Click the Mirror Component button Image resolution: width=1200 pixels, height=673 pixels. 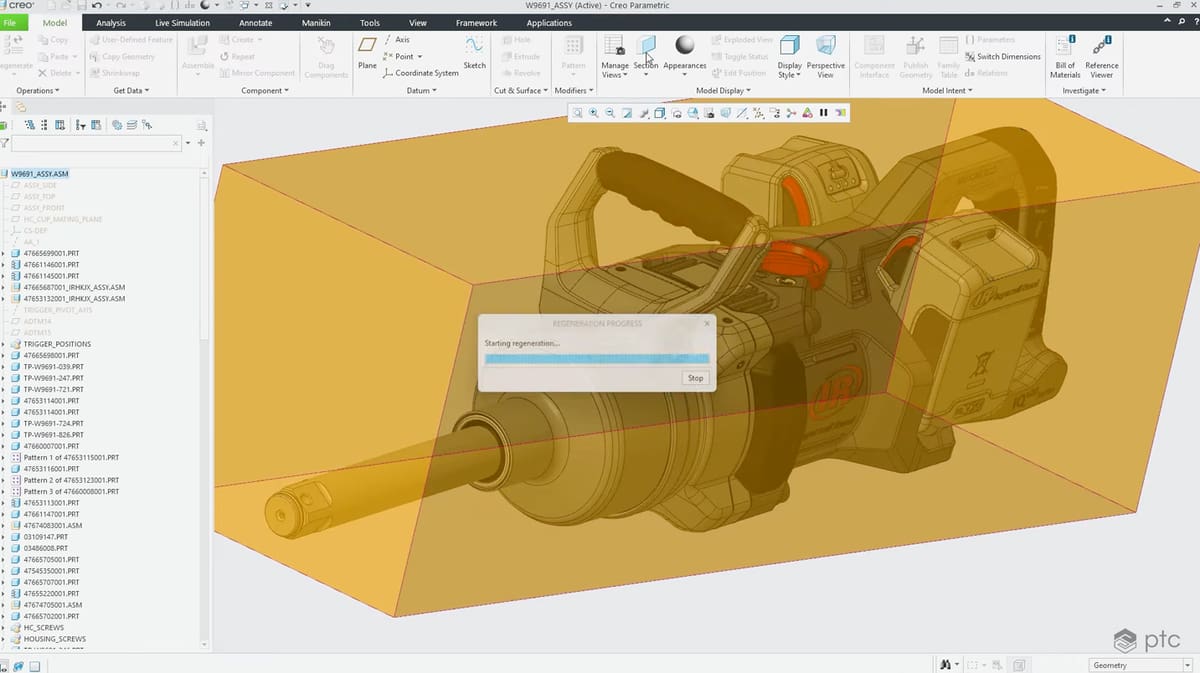click(257, 73)
